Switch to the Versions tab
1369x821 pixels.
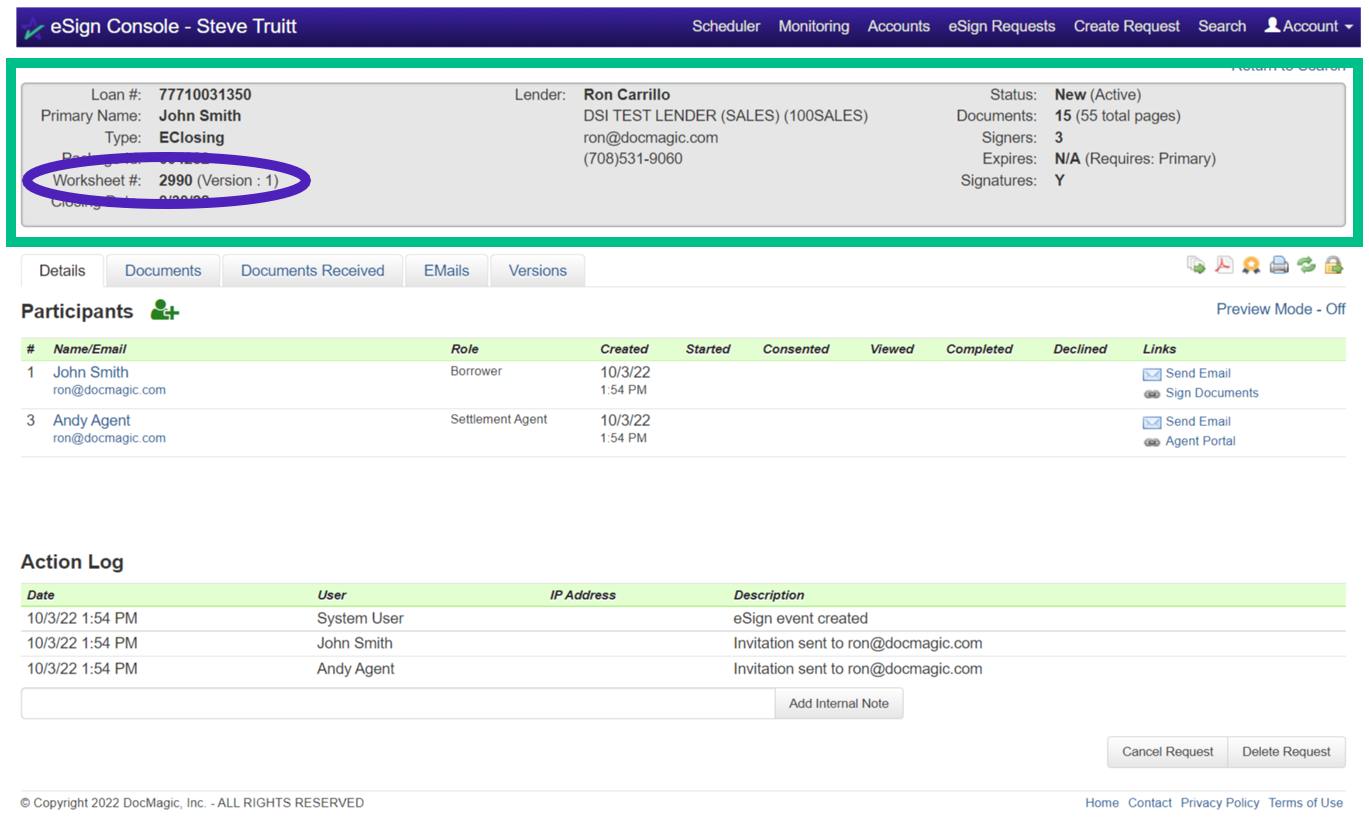(538, 270)
